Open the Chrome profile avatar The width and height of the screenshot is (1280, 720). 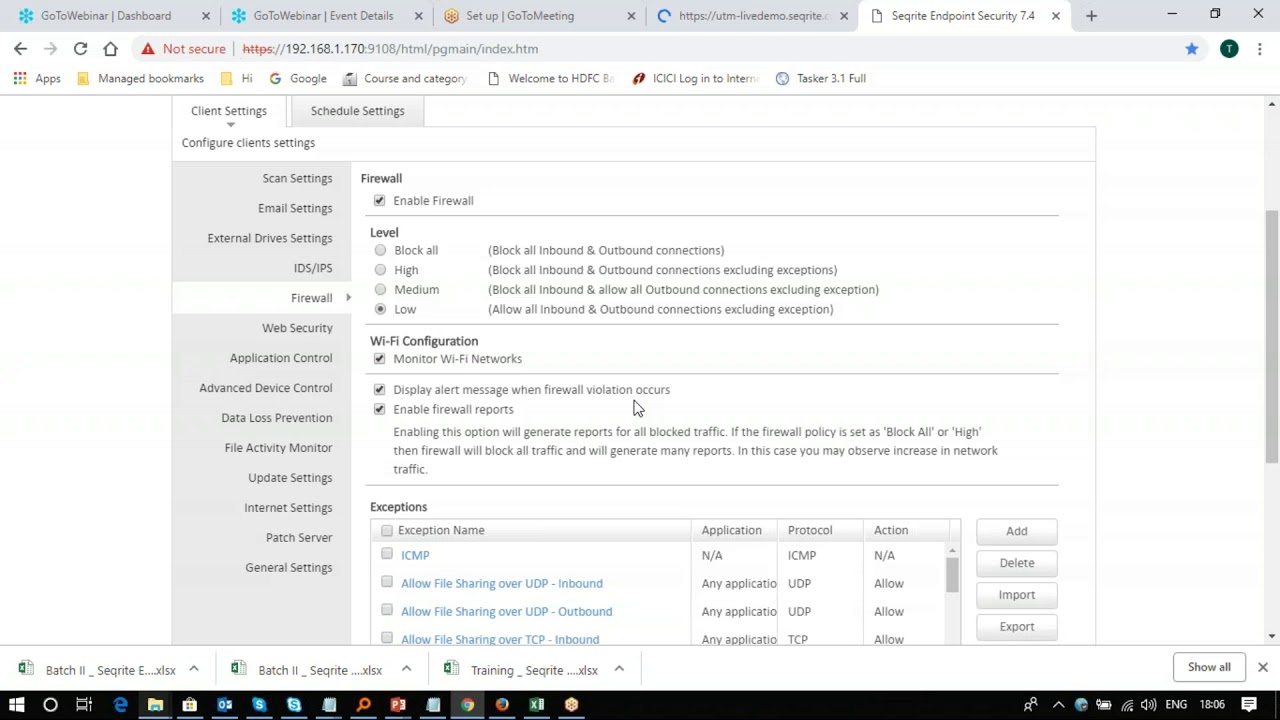point(1229,49)
